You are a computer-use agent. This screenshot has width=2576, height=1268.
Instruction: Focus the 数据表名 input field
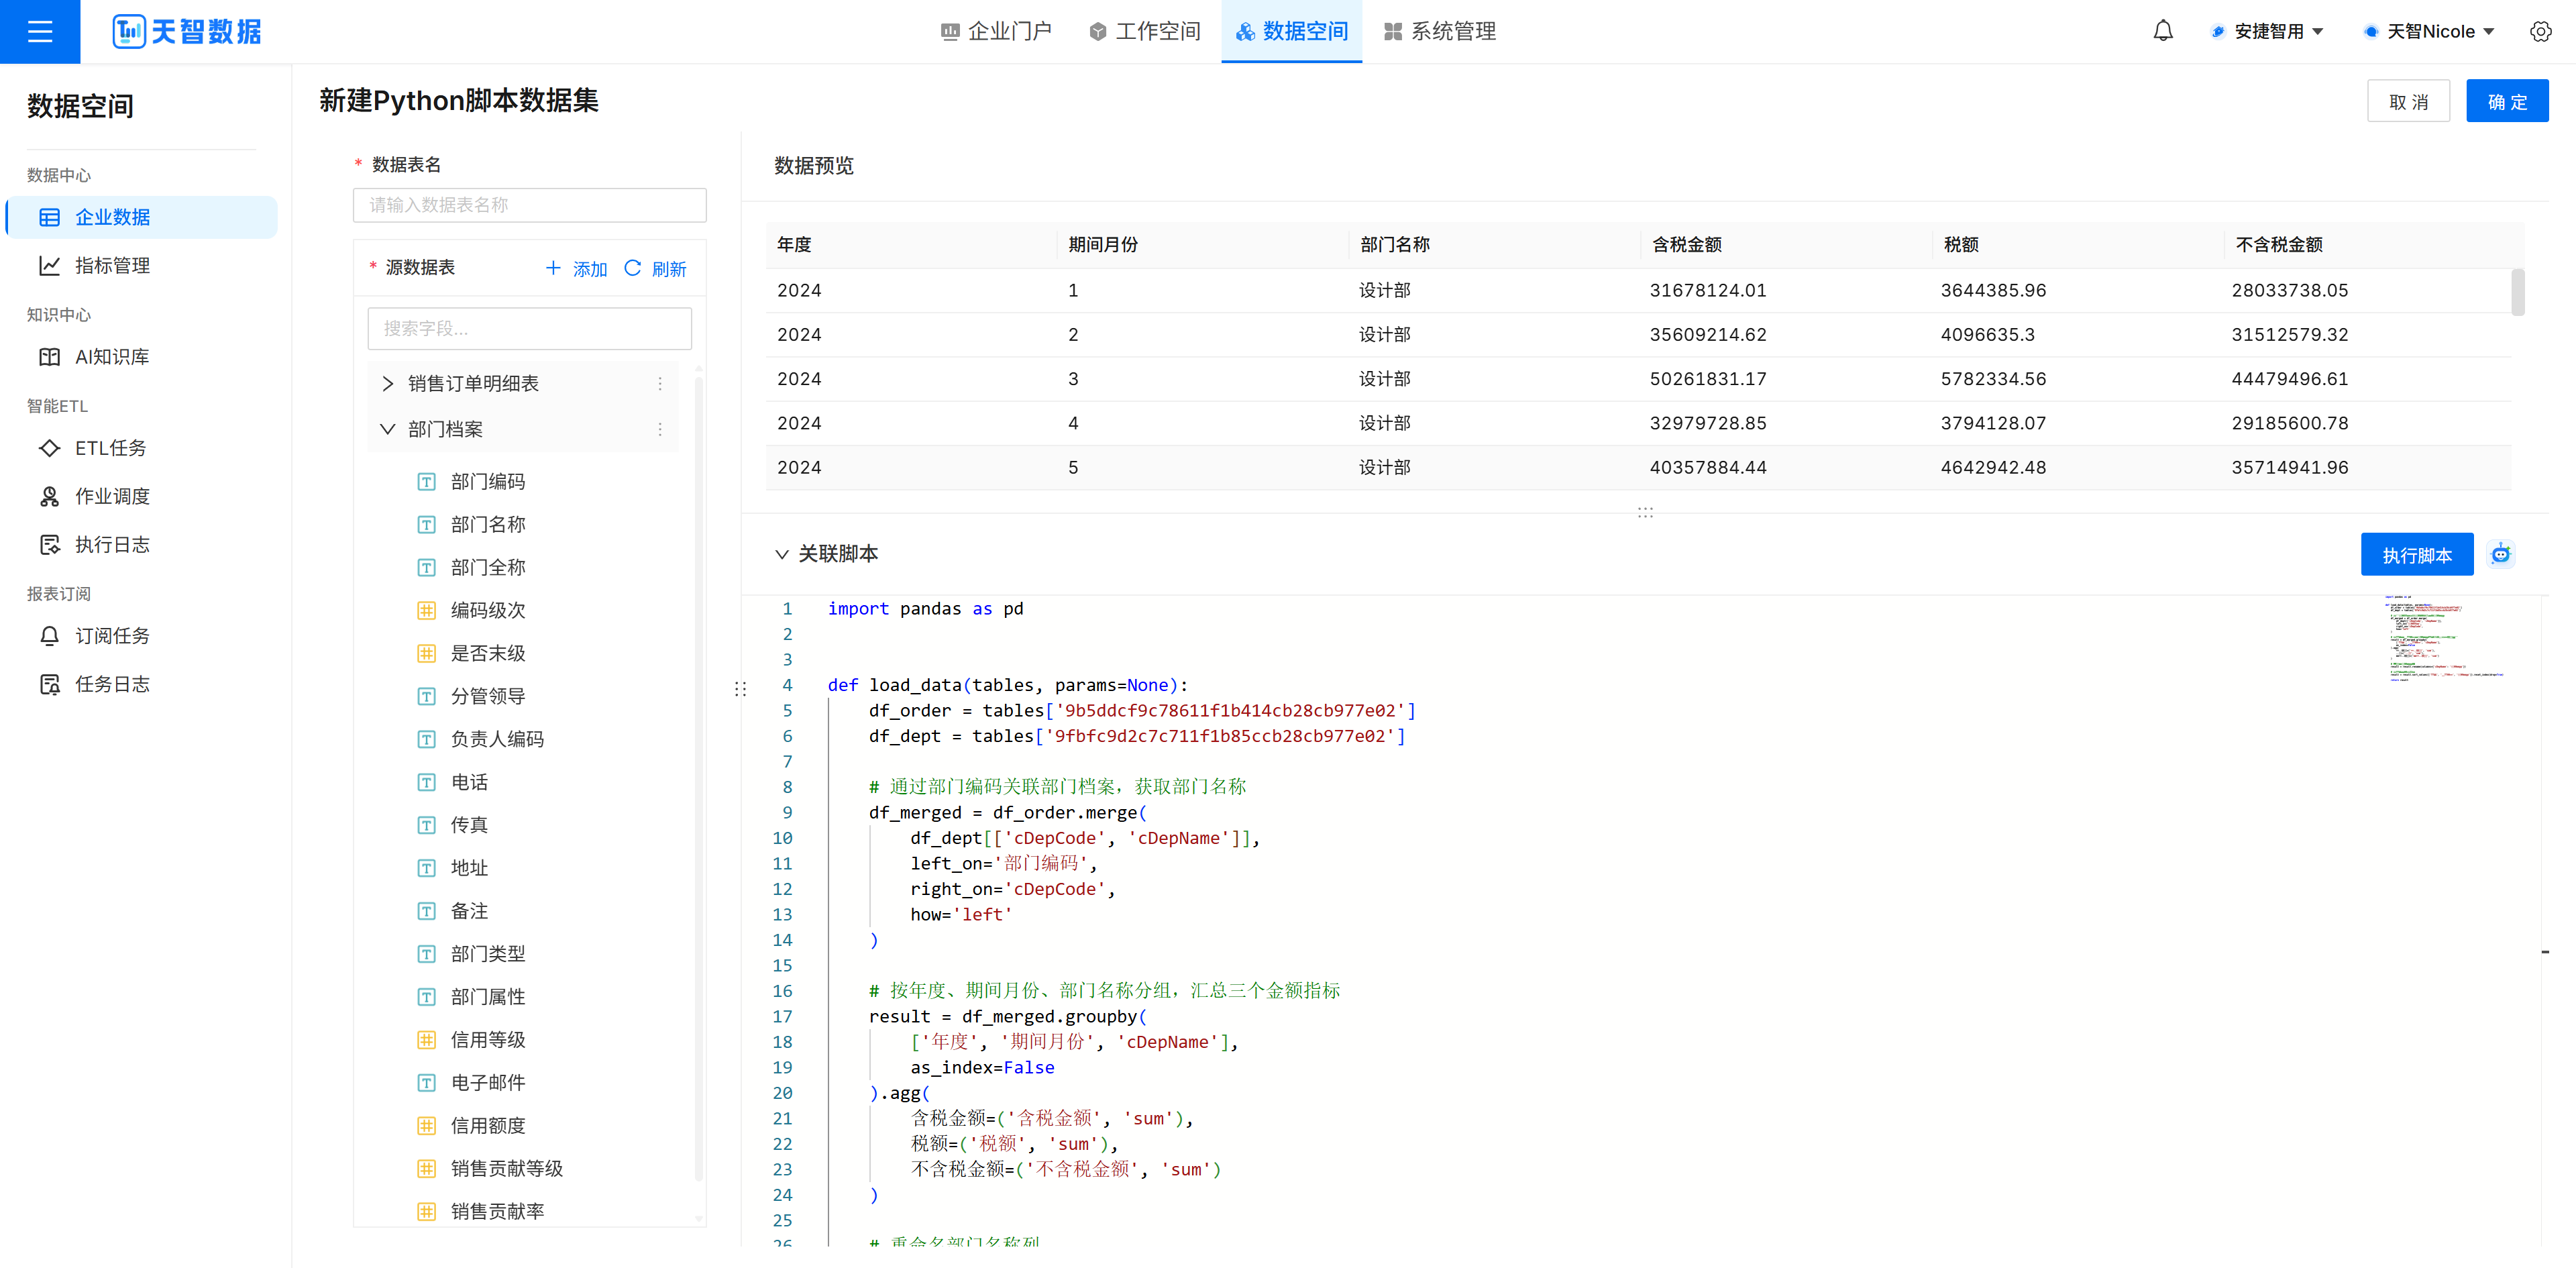[529, 205]
